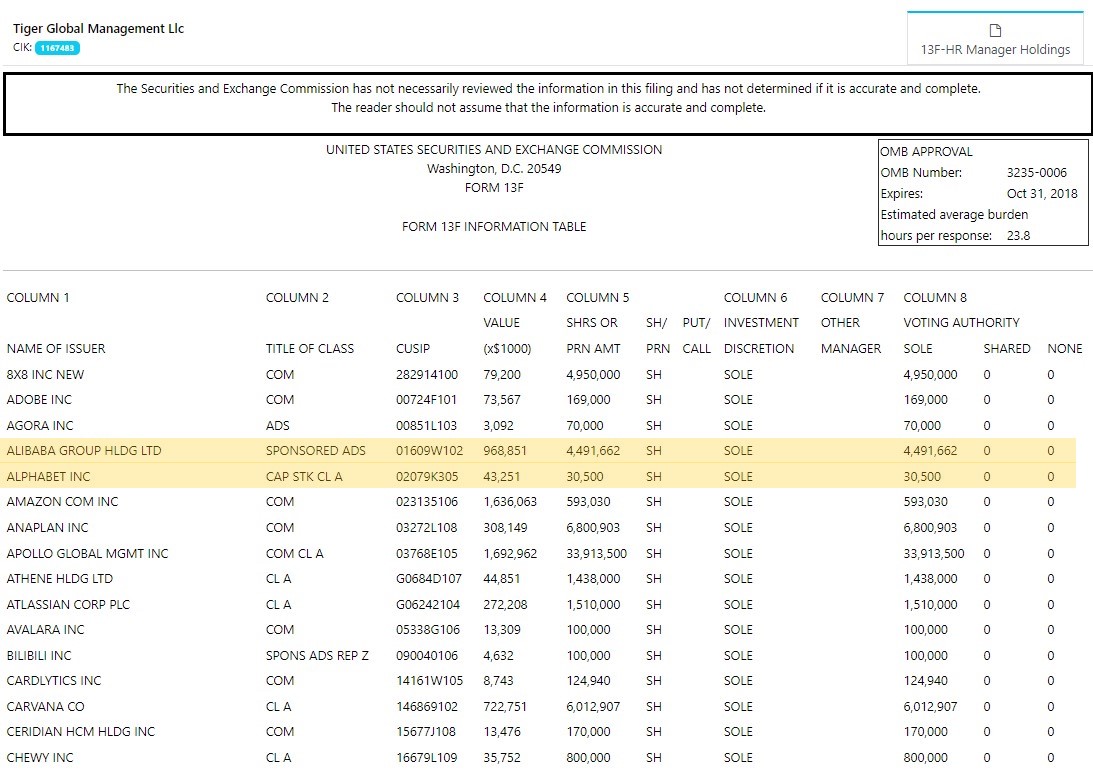Click the VALUE column header
This screenshot has width=1093, height=771.
click(501, 323)
